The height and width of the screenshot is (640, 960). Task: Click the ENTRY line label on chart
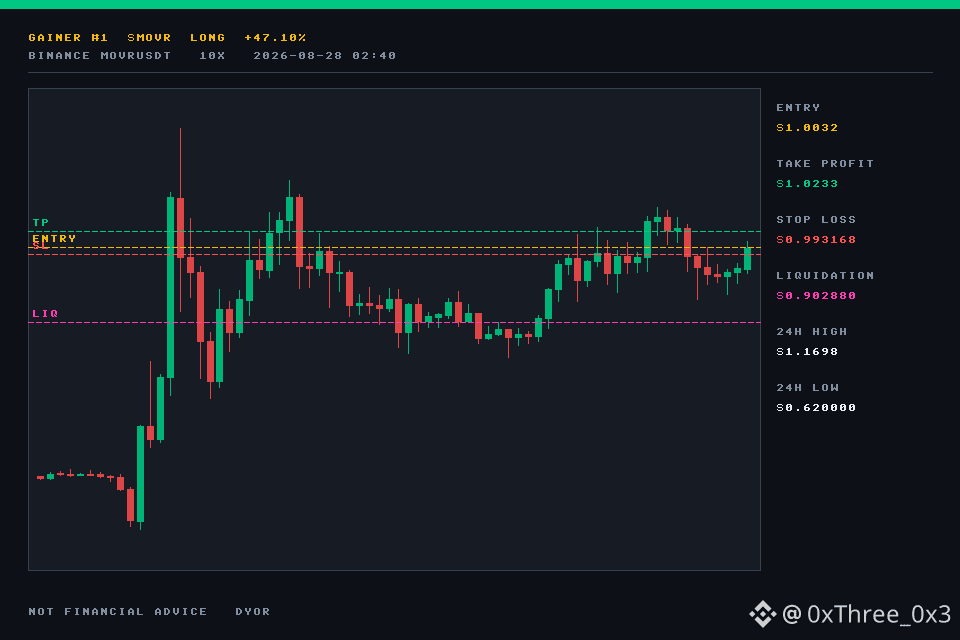pyautogui.click(x=54, y=239)
